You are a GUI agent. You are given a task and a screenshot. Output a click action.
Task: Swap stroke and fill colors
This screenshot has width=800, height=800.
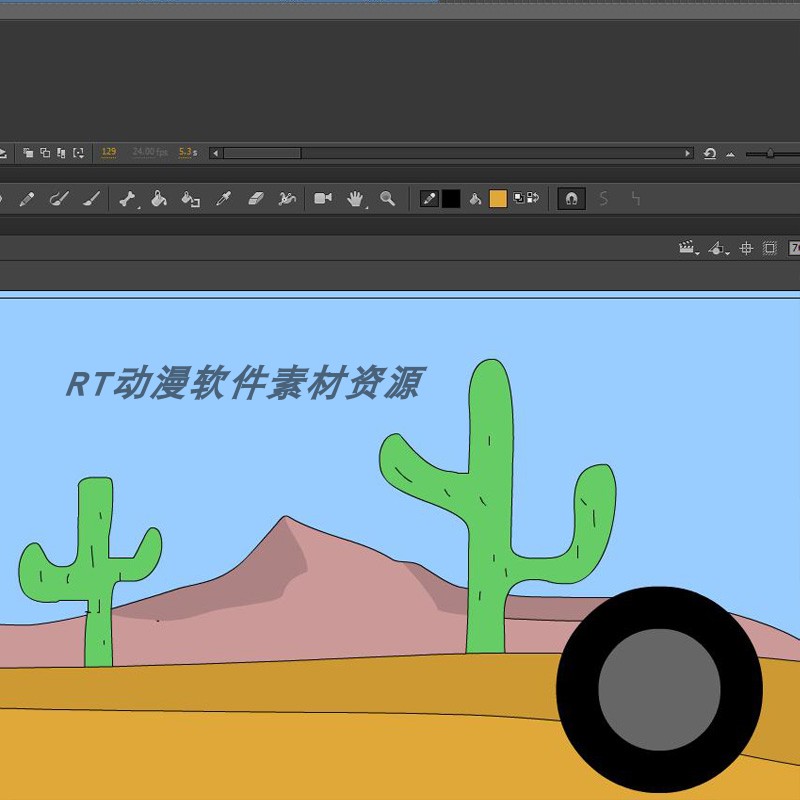(533, 198)
